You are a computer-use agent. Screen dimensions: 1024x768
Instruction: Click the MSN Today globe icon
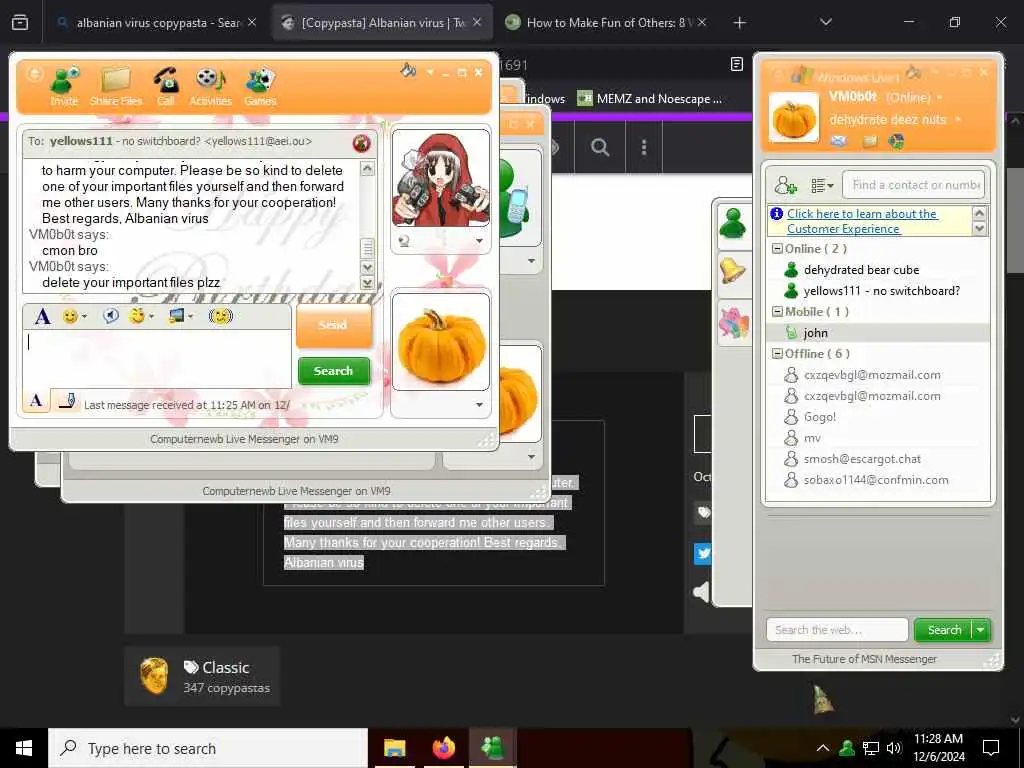[896, 141]
